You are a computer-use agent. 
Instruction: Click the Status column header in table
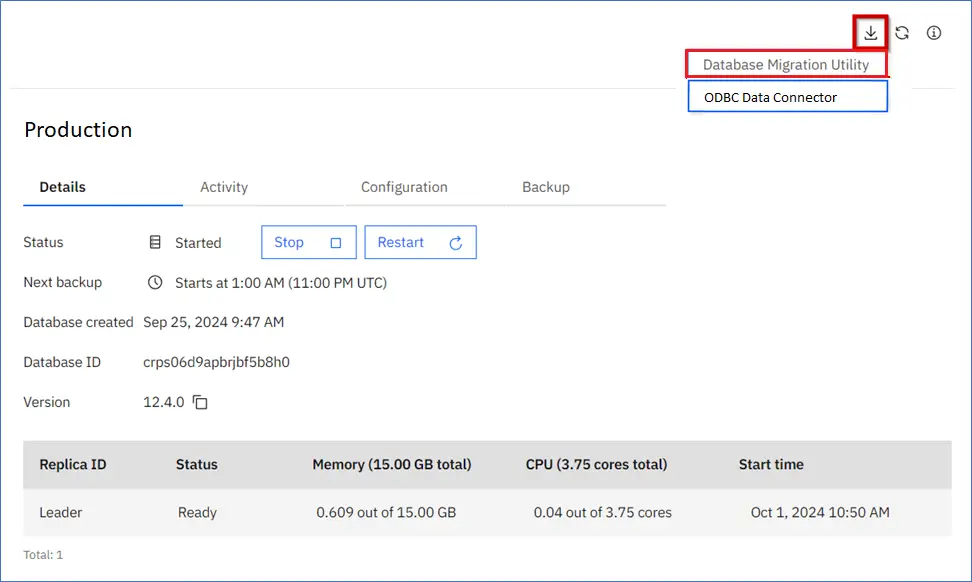click(x=197, y=464)
